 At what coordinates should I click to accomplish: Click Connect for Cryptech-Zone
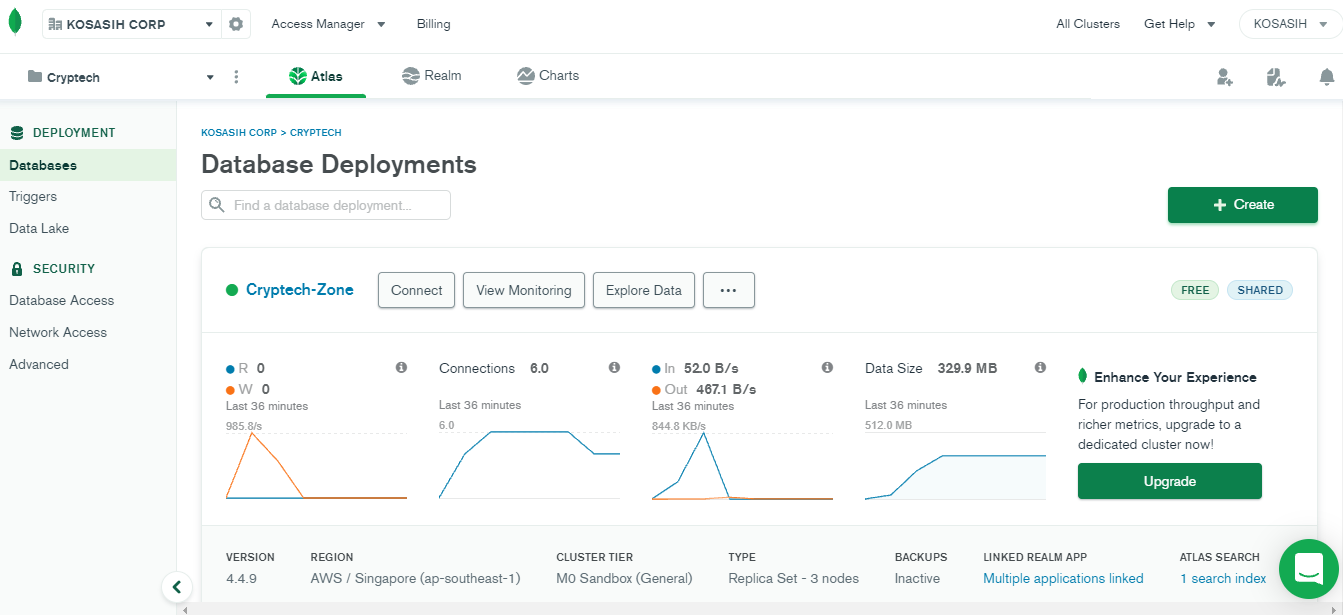416,290
